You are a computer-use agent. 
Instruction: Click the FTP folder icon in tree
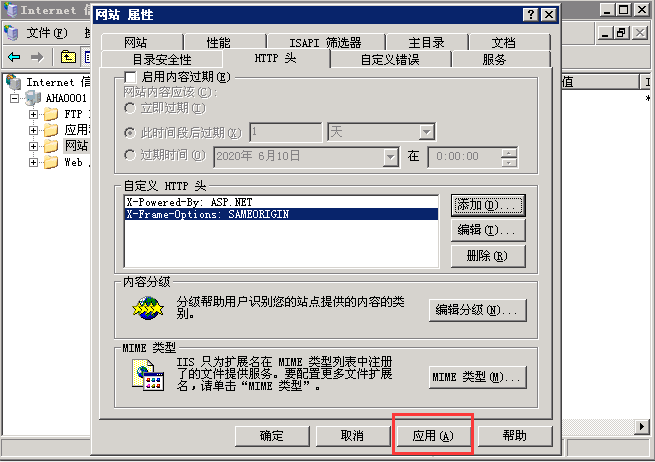51,114
